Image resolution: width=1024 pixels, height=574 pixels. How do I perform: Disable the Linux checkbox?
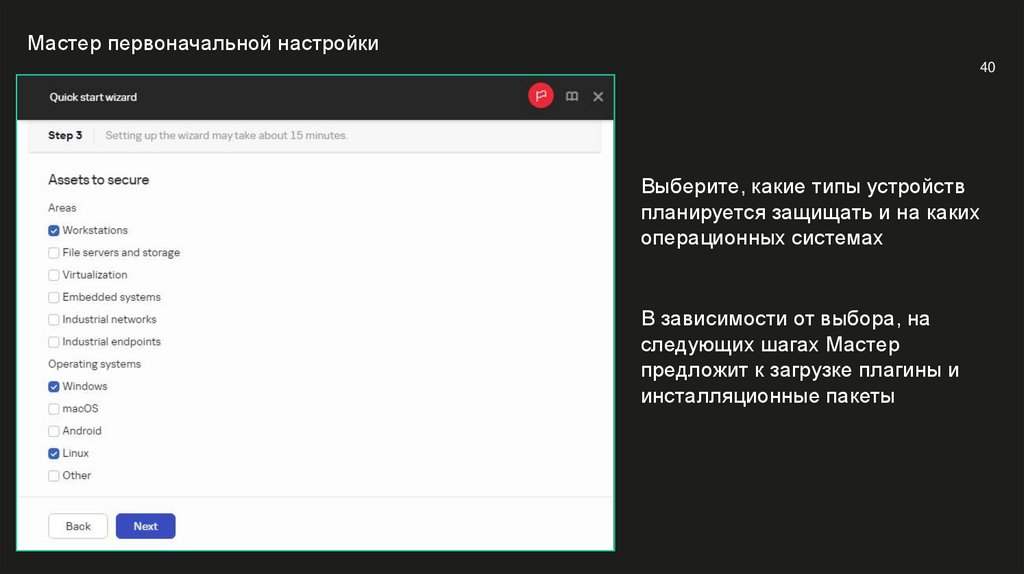(x=54, y=453)
